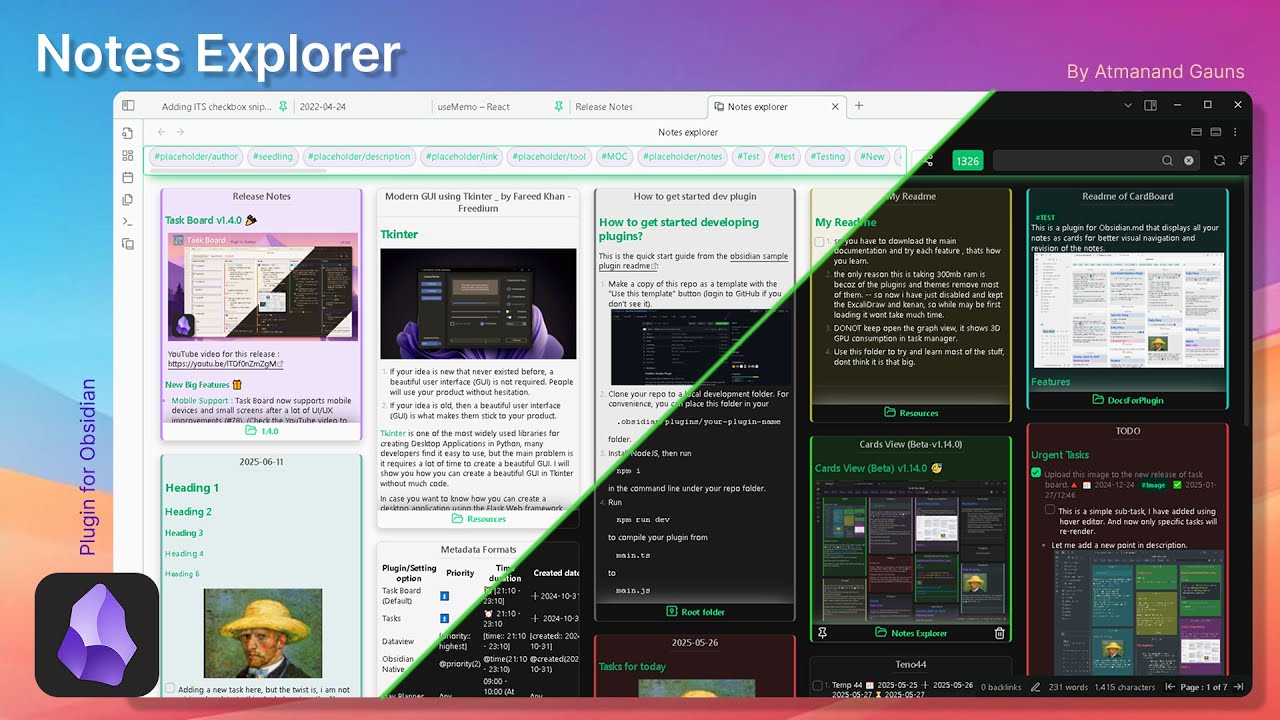Go to first page arrow in pagination
This screenshot has width=1280, height=720.
[x=1169, y=687]
